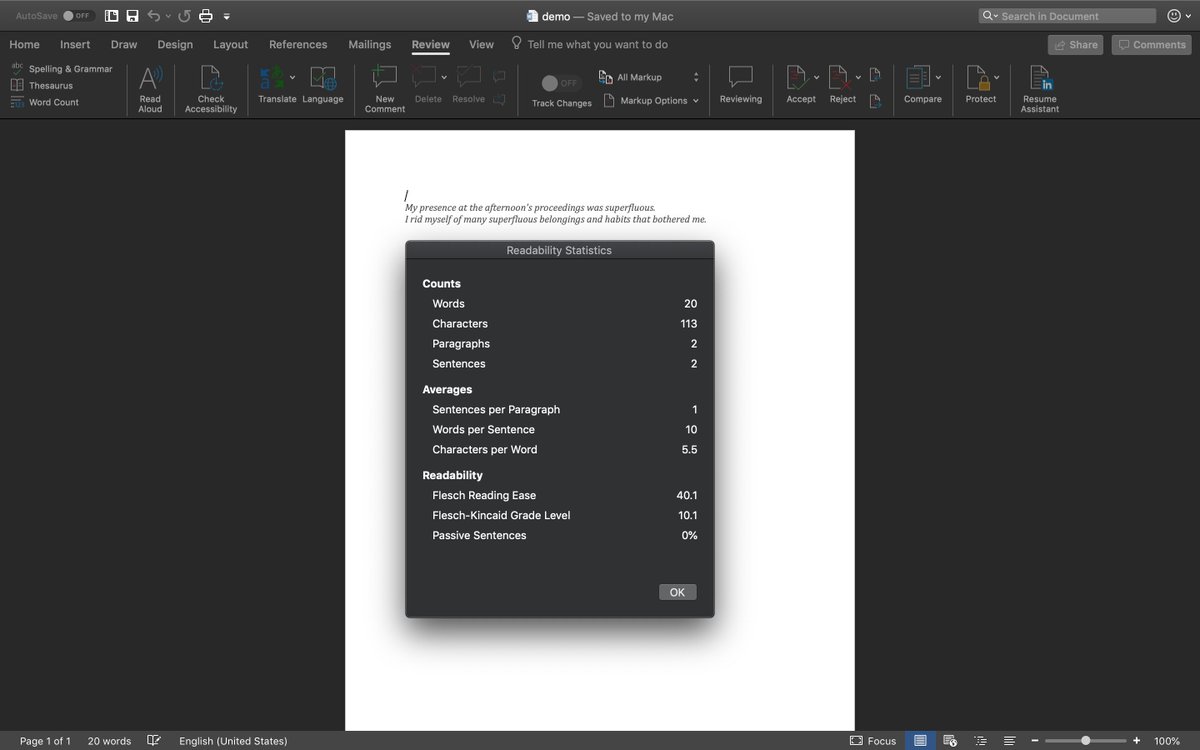Image resolution: width=1200 pixels, height=750 pixels.
Task: Expand the Reject dropdown arrow
Action: tap(859, 77)
